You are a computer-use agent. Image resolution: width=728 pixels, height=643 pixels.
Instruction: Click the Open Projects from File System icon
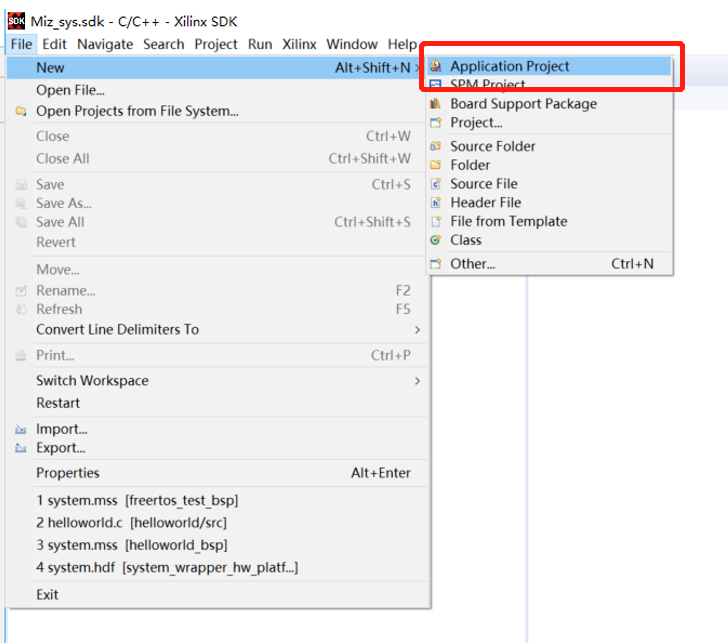pos(21,111)
